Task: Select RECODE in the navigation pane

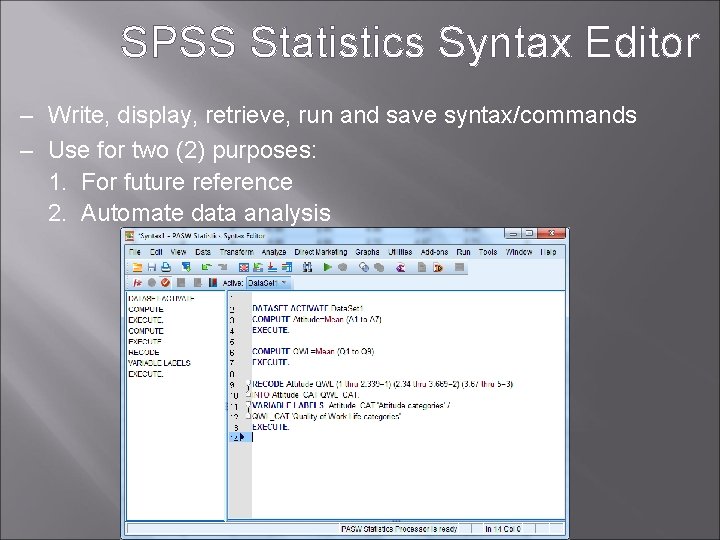Action: [144, 352]
